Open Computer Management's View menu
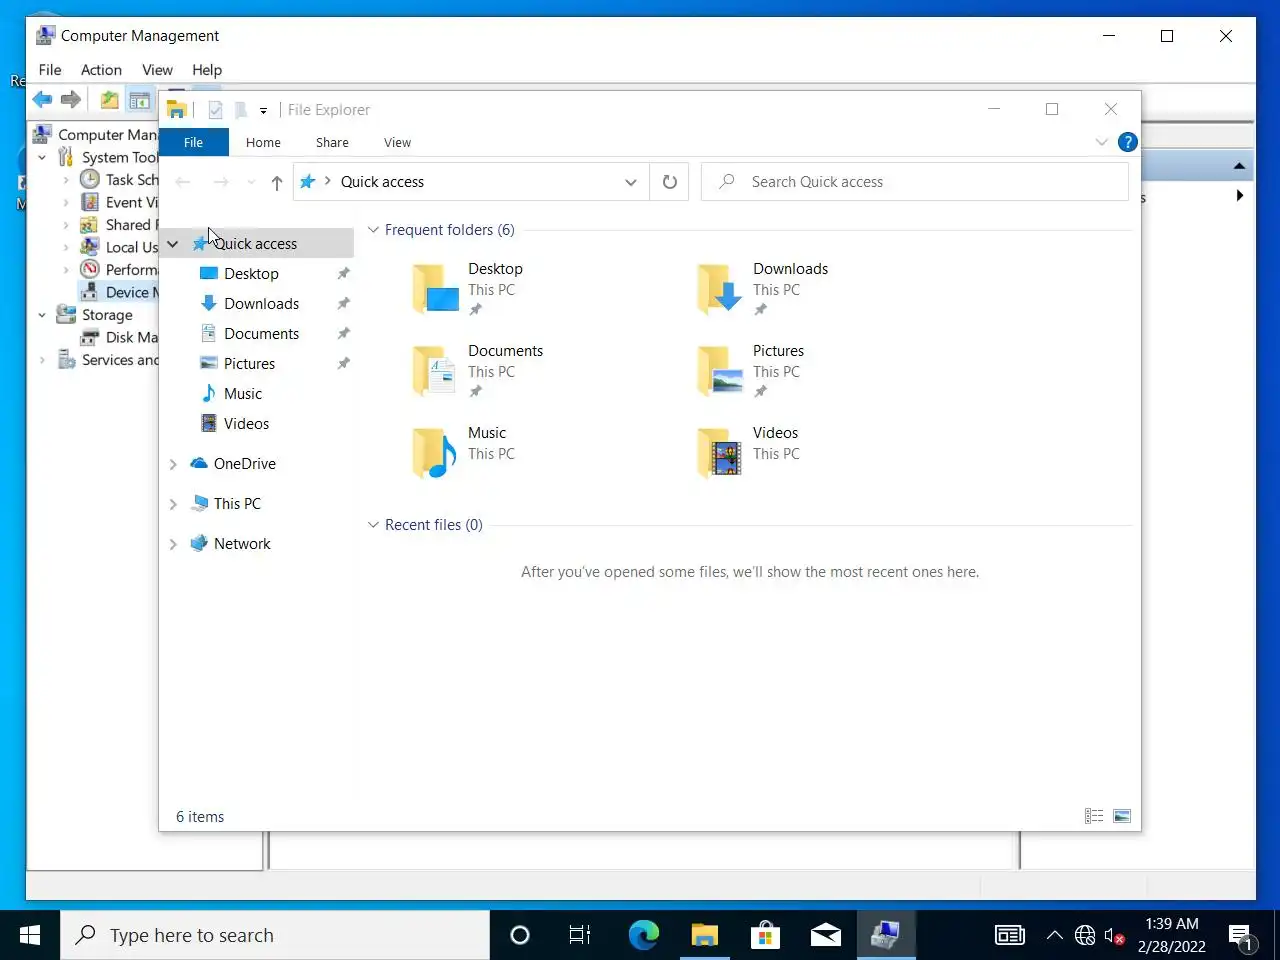Screen dimensions: 1280x960 (157, 70)
